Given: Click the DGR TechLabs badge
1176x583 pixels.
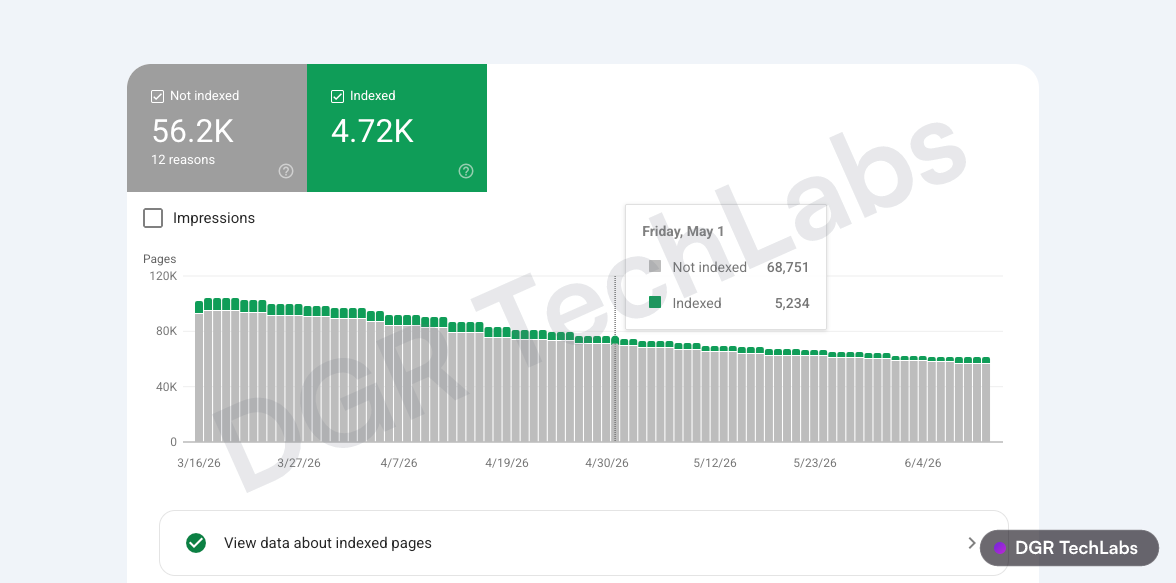Looking at the screenshot, I should 1070,548.
